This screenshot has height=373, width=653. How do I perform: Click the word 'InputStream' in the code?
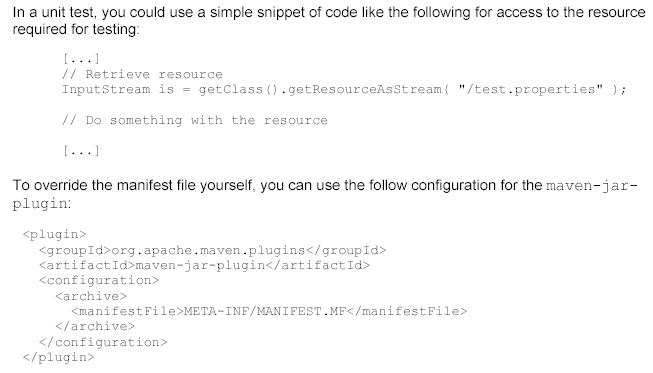[106, 90]
